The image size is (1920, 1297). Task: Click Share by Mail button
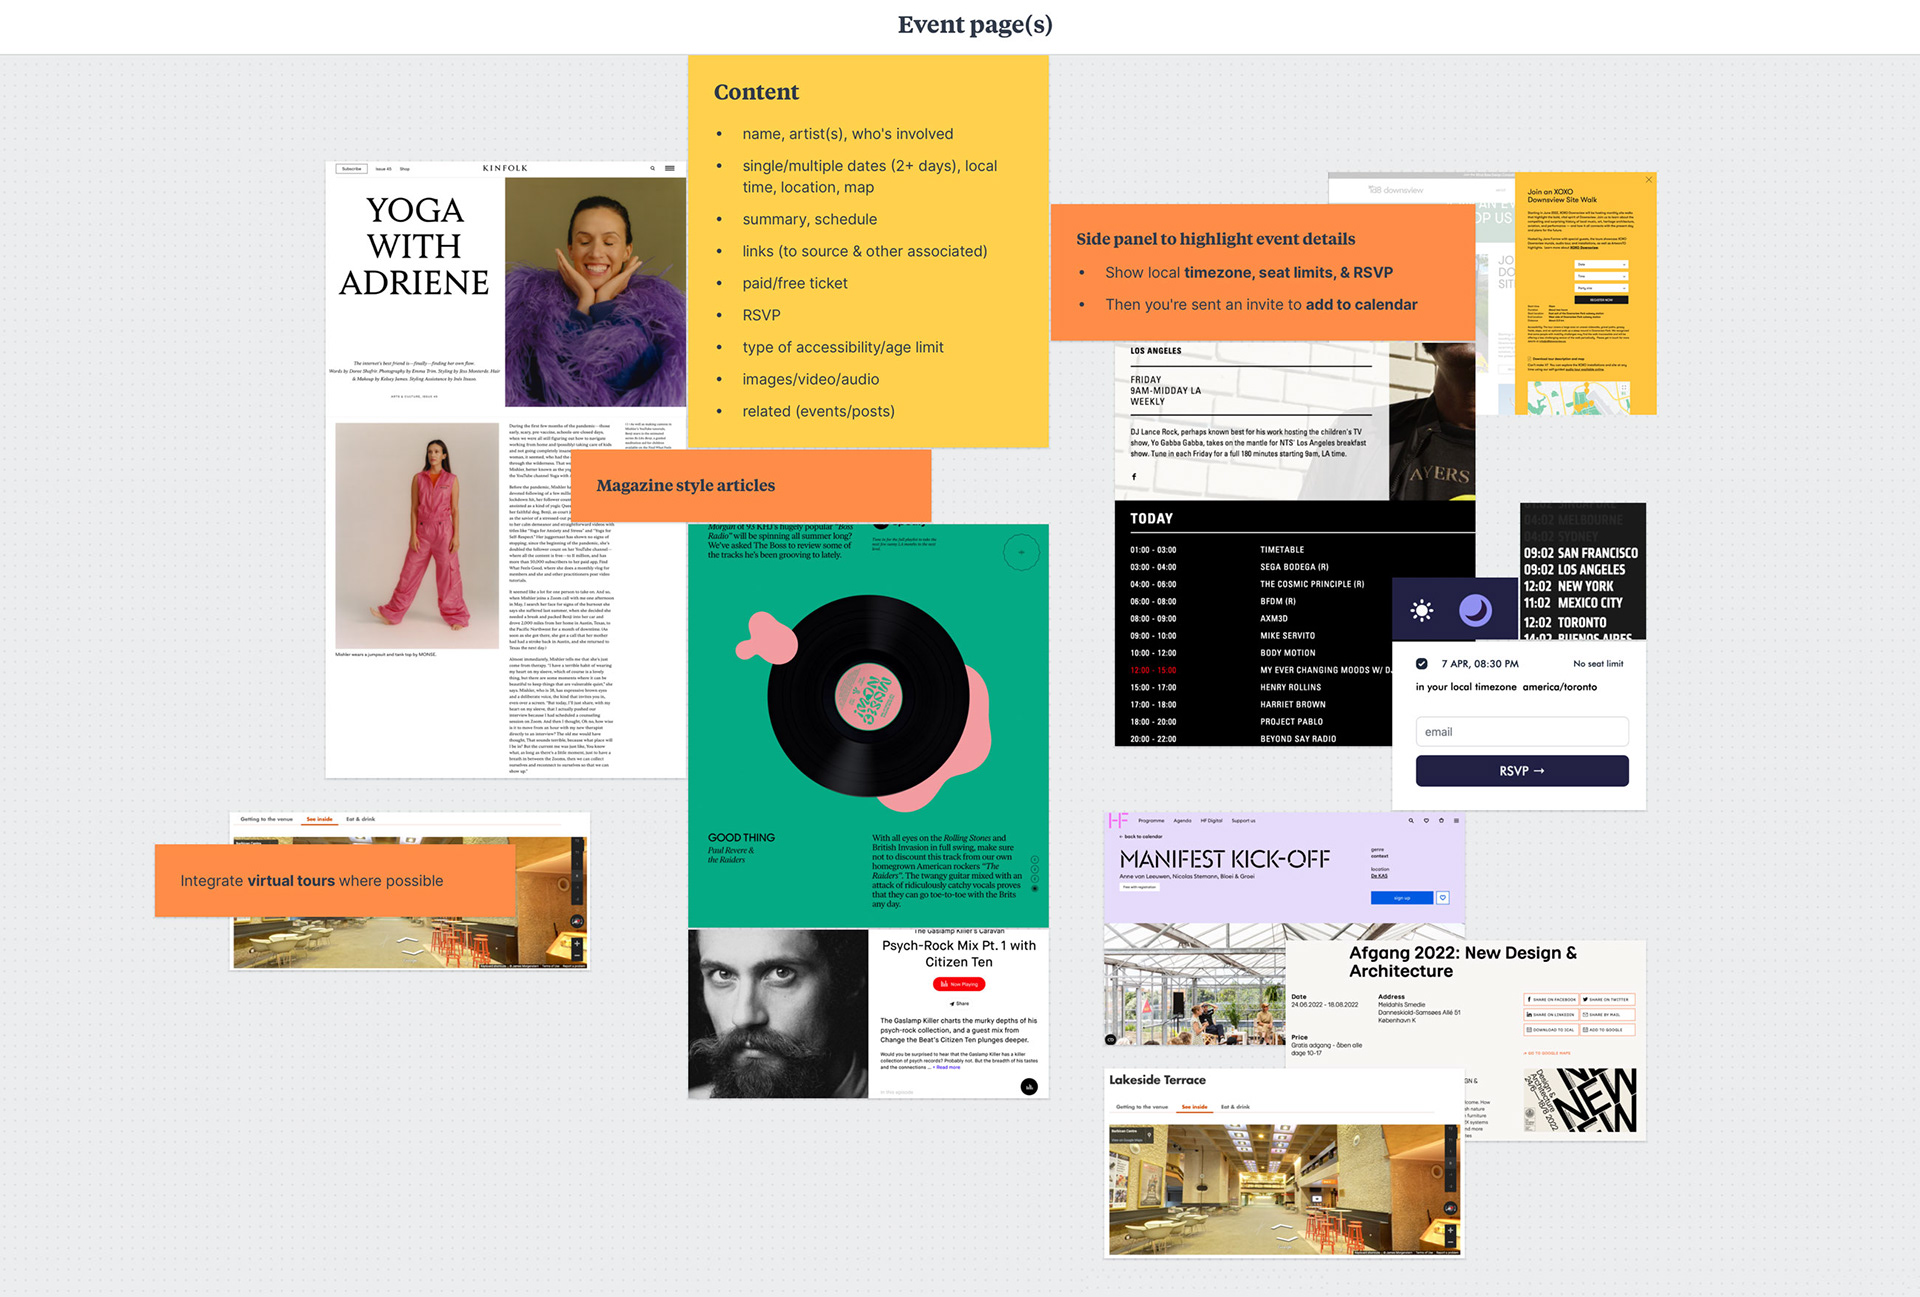(1607, 1014)
